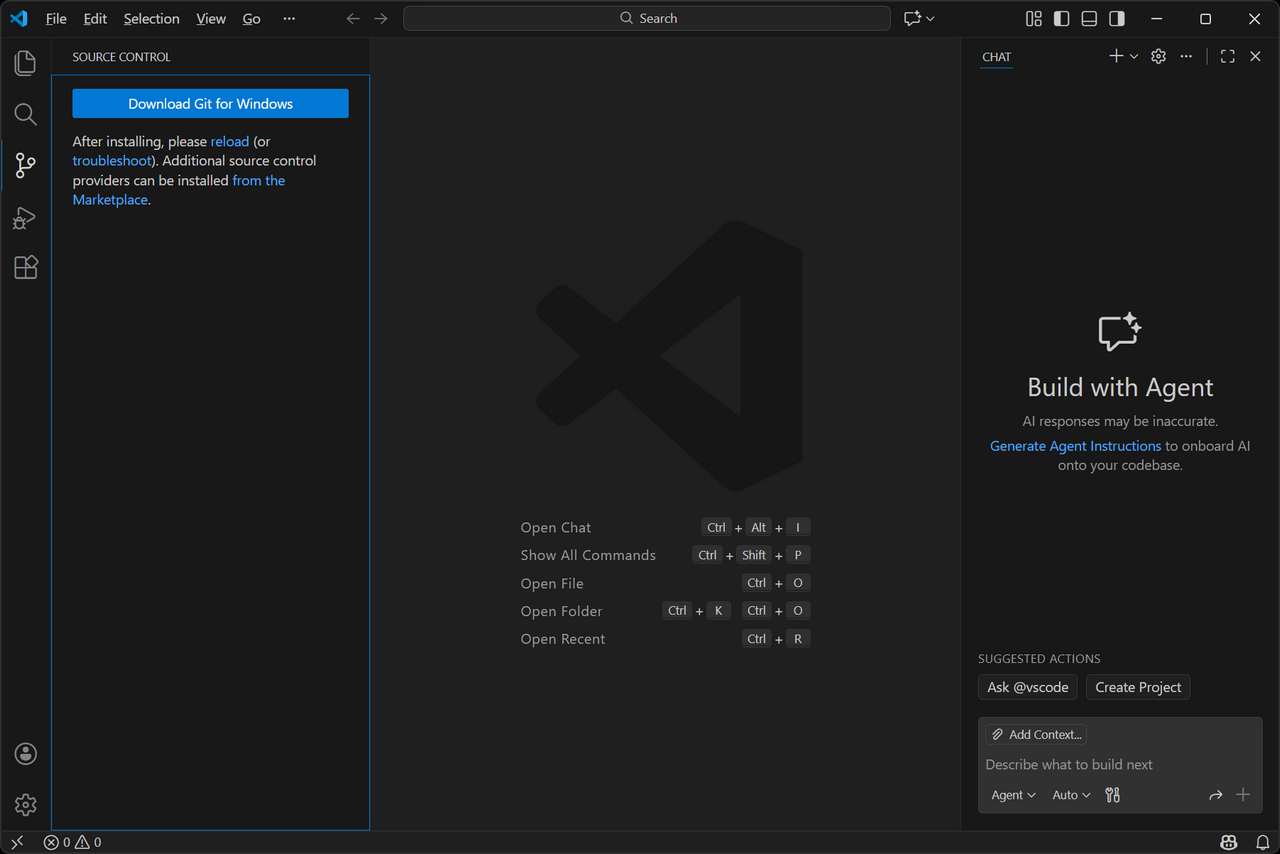Start a new chat with plus icon
Image resolution: width=1280 pixels, height=854 pixels.
tap(1116, 56)
